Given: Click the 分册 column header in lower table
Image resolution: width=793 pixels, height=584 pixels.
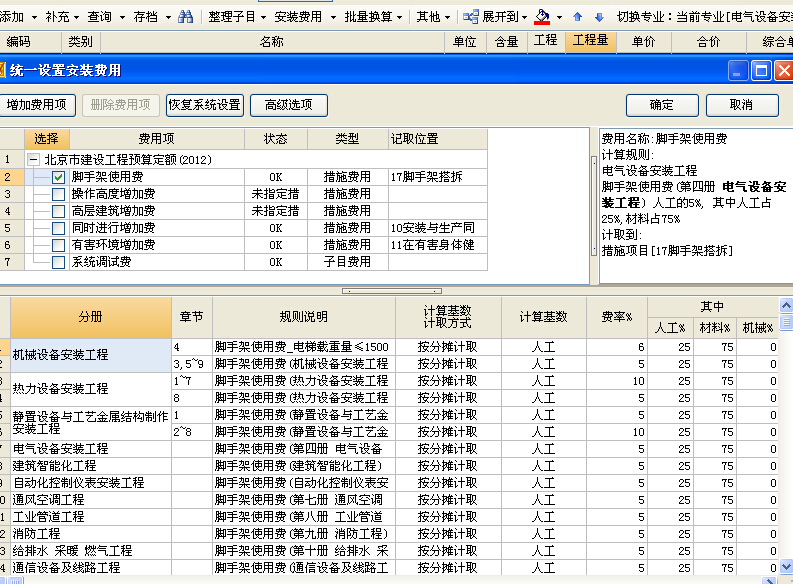Looking at the screenshot, I should click(91, 318).
